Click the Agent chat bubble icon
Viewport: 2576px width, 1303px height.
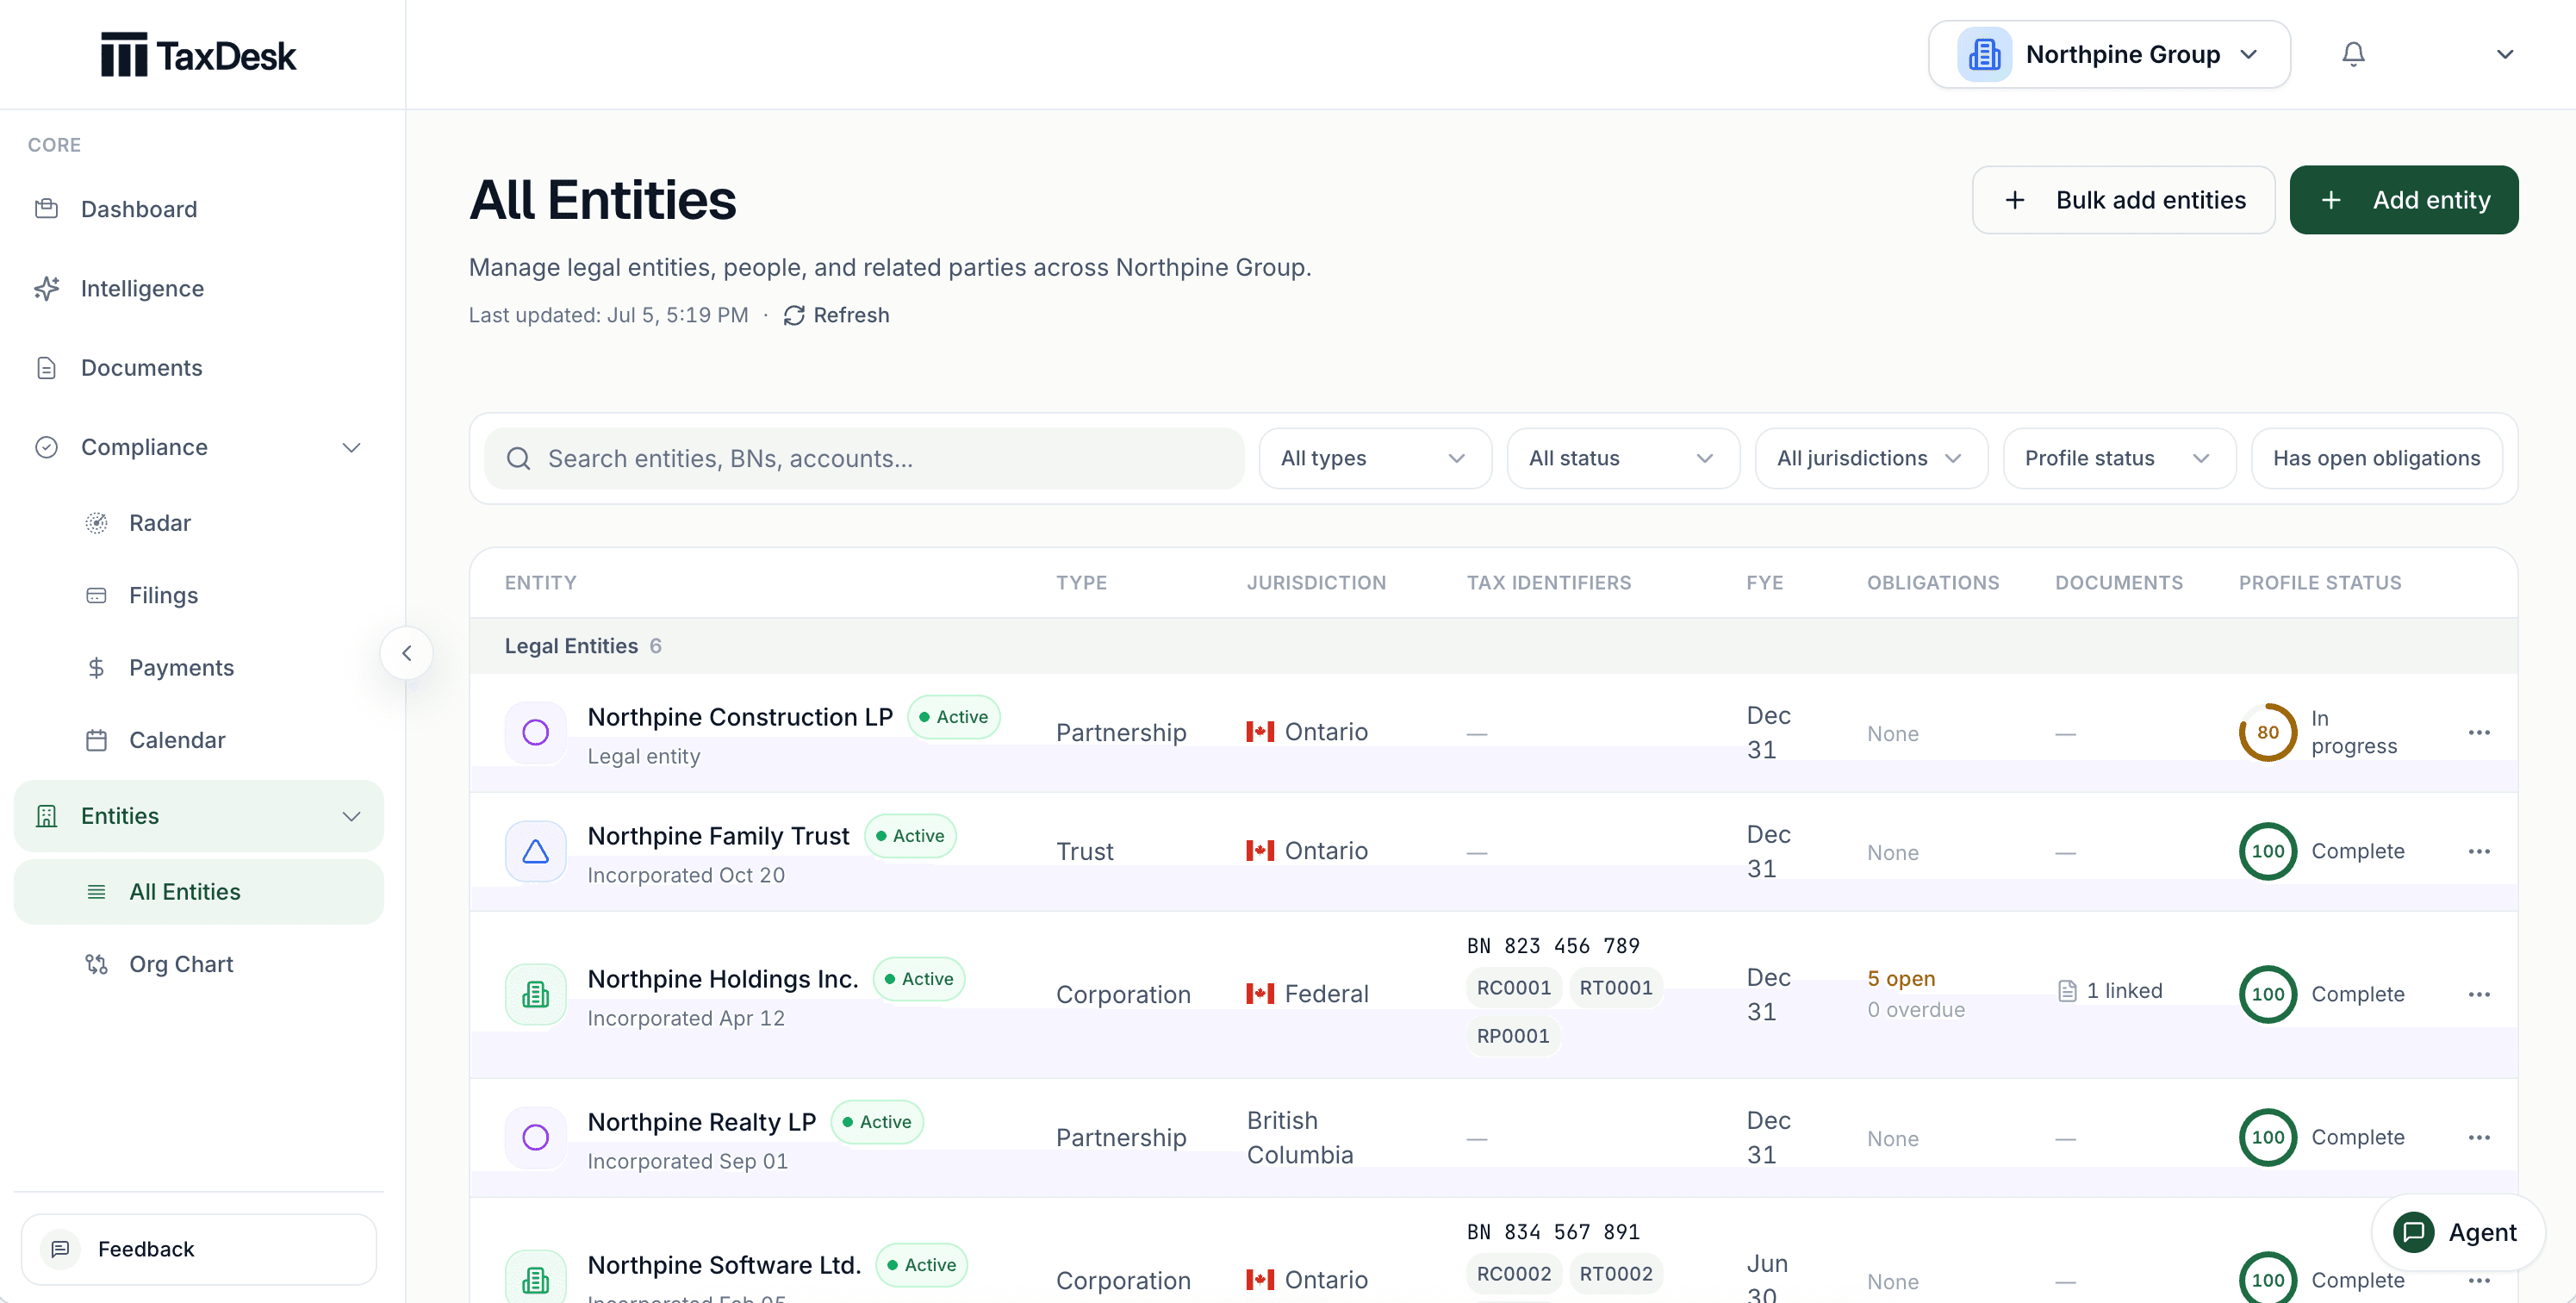[x=2413, y=1232]
